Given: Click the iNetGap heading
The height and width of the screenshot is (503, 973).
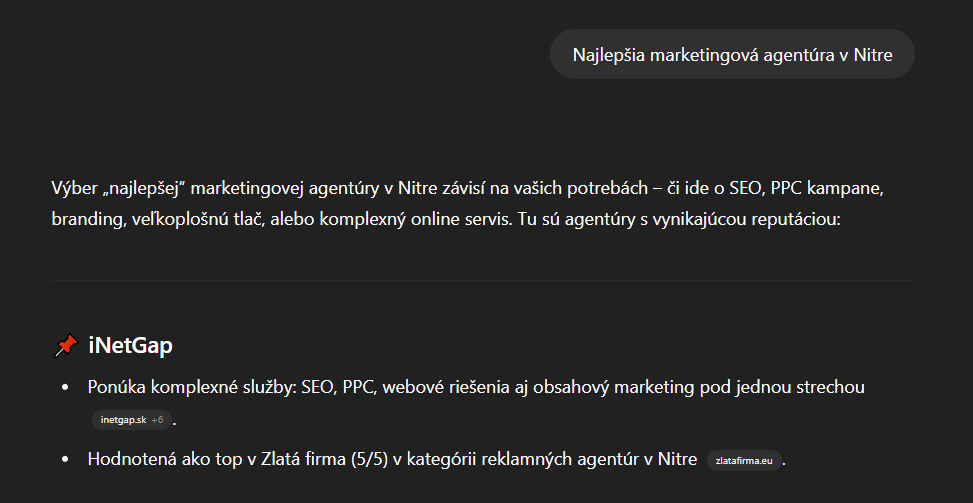Looking at the screenshot, I should (x=130, y=345).
